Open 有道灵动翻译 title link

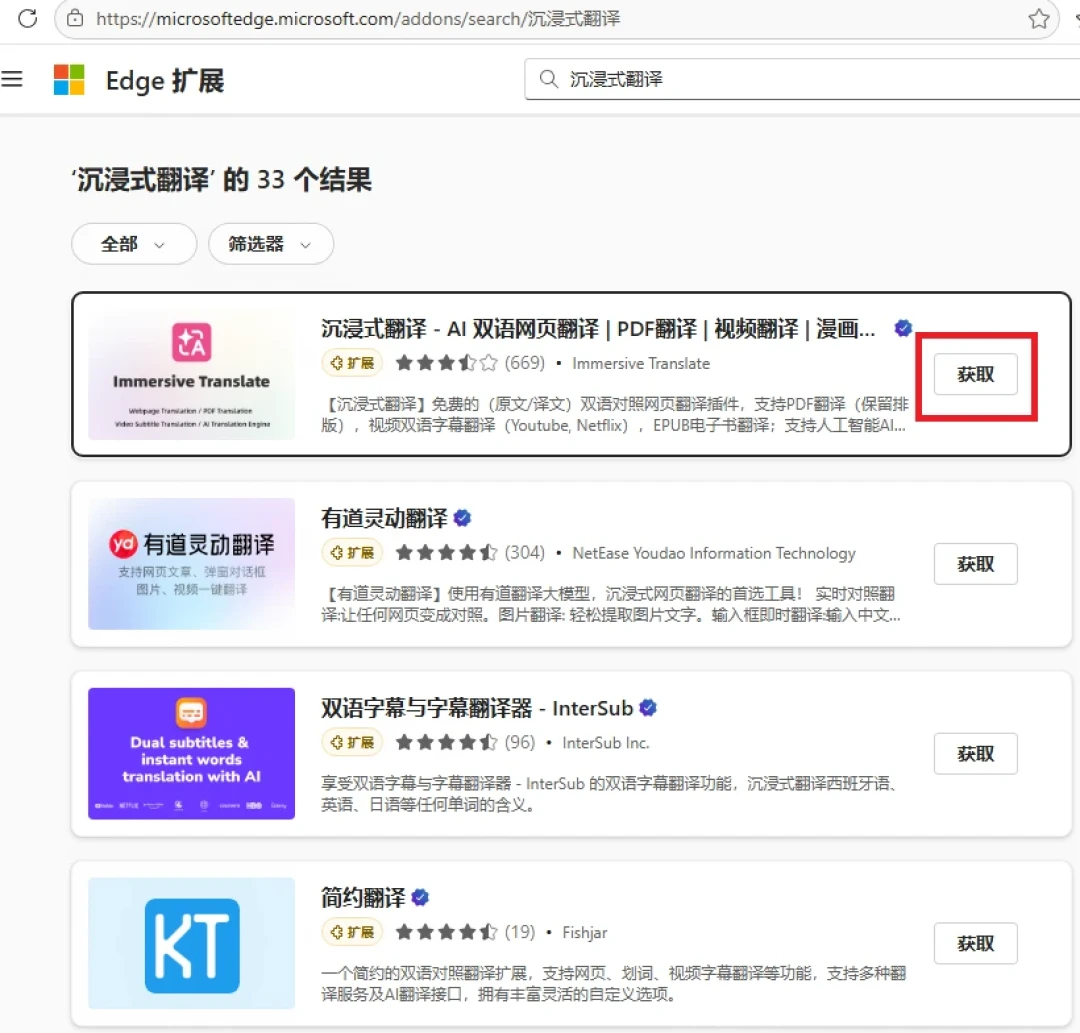point(384,519)
